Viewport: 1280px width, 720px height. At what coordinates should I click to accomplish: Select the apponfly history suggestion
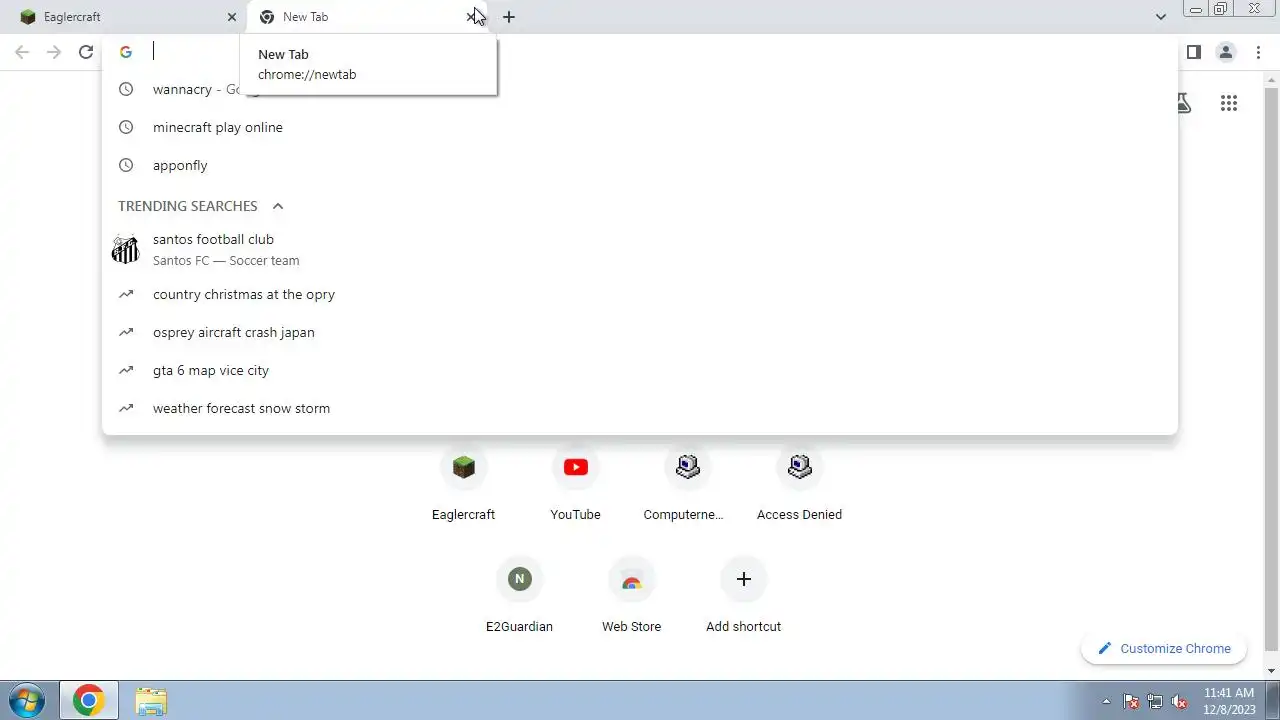[640, 165]
